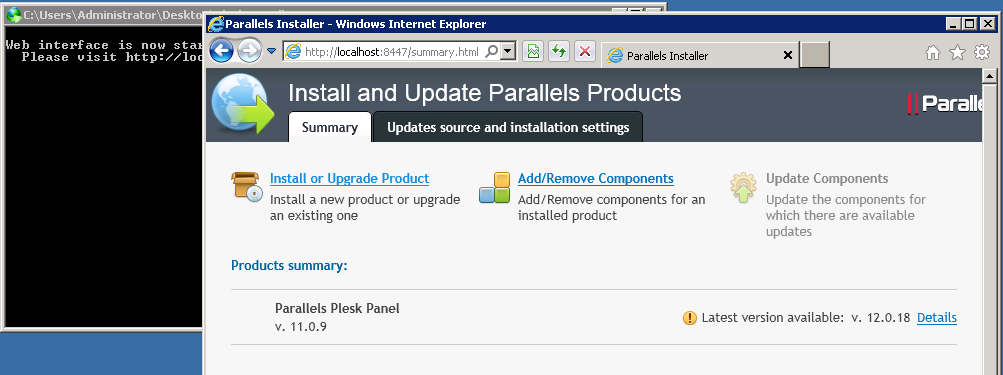The width and height of the screenshot is (1003, 375).
Task: Open the Add/Remove Components link
Action: [596, 179]
